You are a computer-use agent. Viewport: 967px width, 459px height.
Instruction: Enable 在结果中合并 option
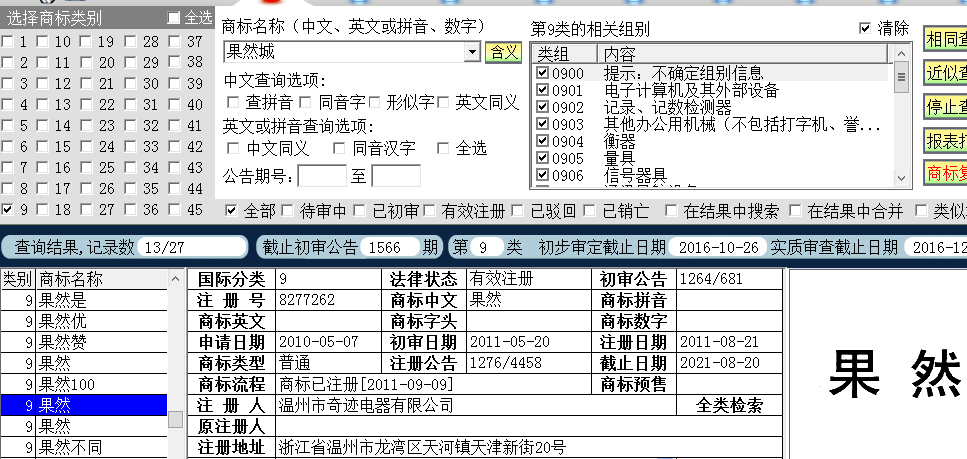click(796, 211)
